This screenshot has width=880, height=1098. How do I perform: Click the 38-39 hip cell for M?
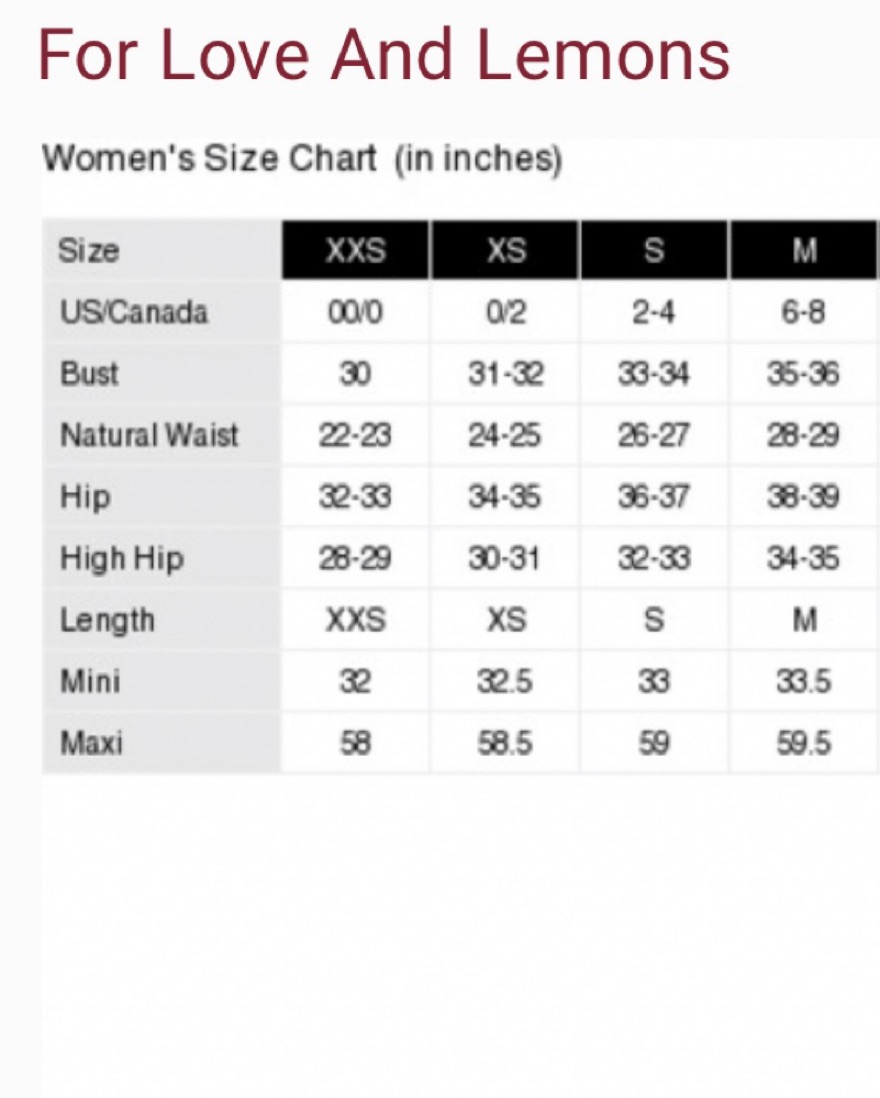(x=804, y=497)
